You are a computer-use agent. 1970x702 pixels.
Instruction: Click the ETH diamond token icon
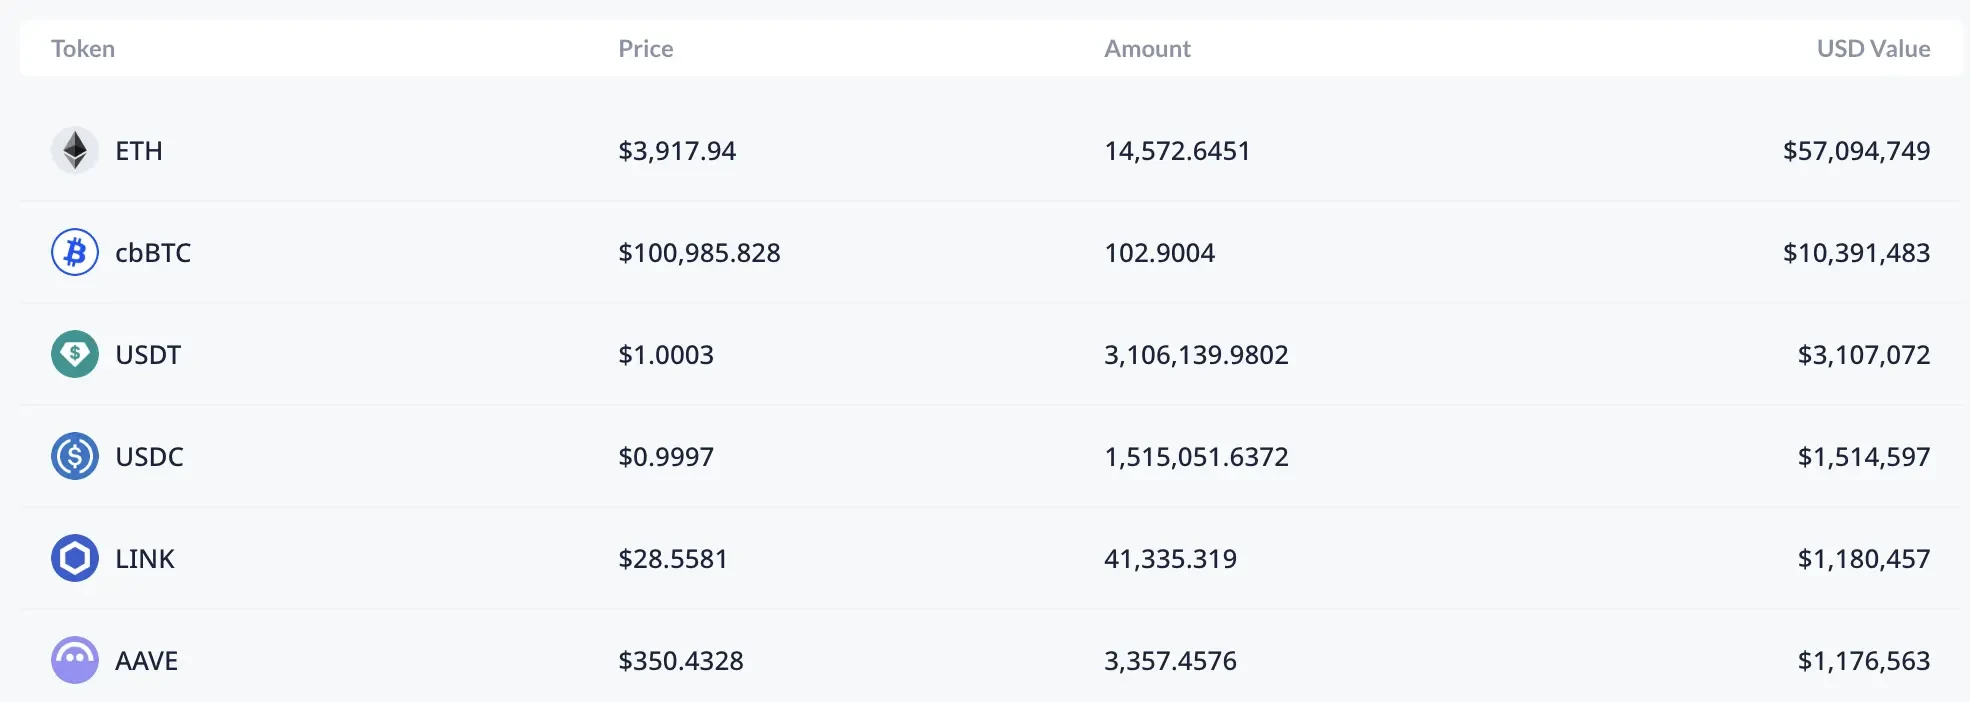(x=75, y=151)
